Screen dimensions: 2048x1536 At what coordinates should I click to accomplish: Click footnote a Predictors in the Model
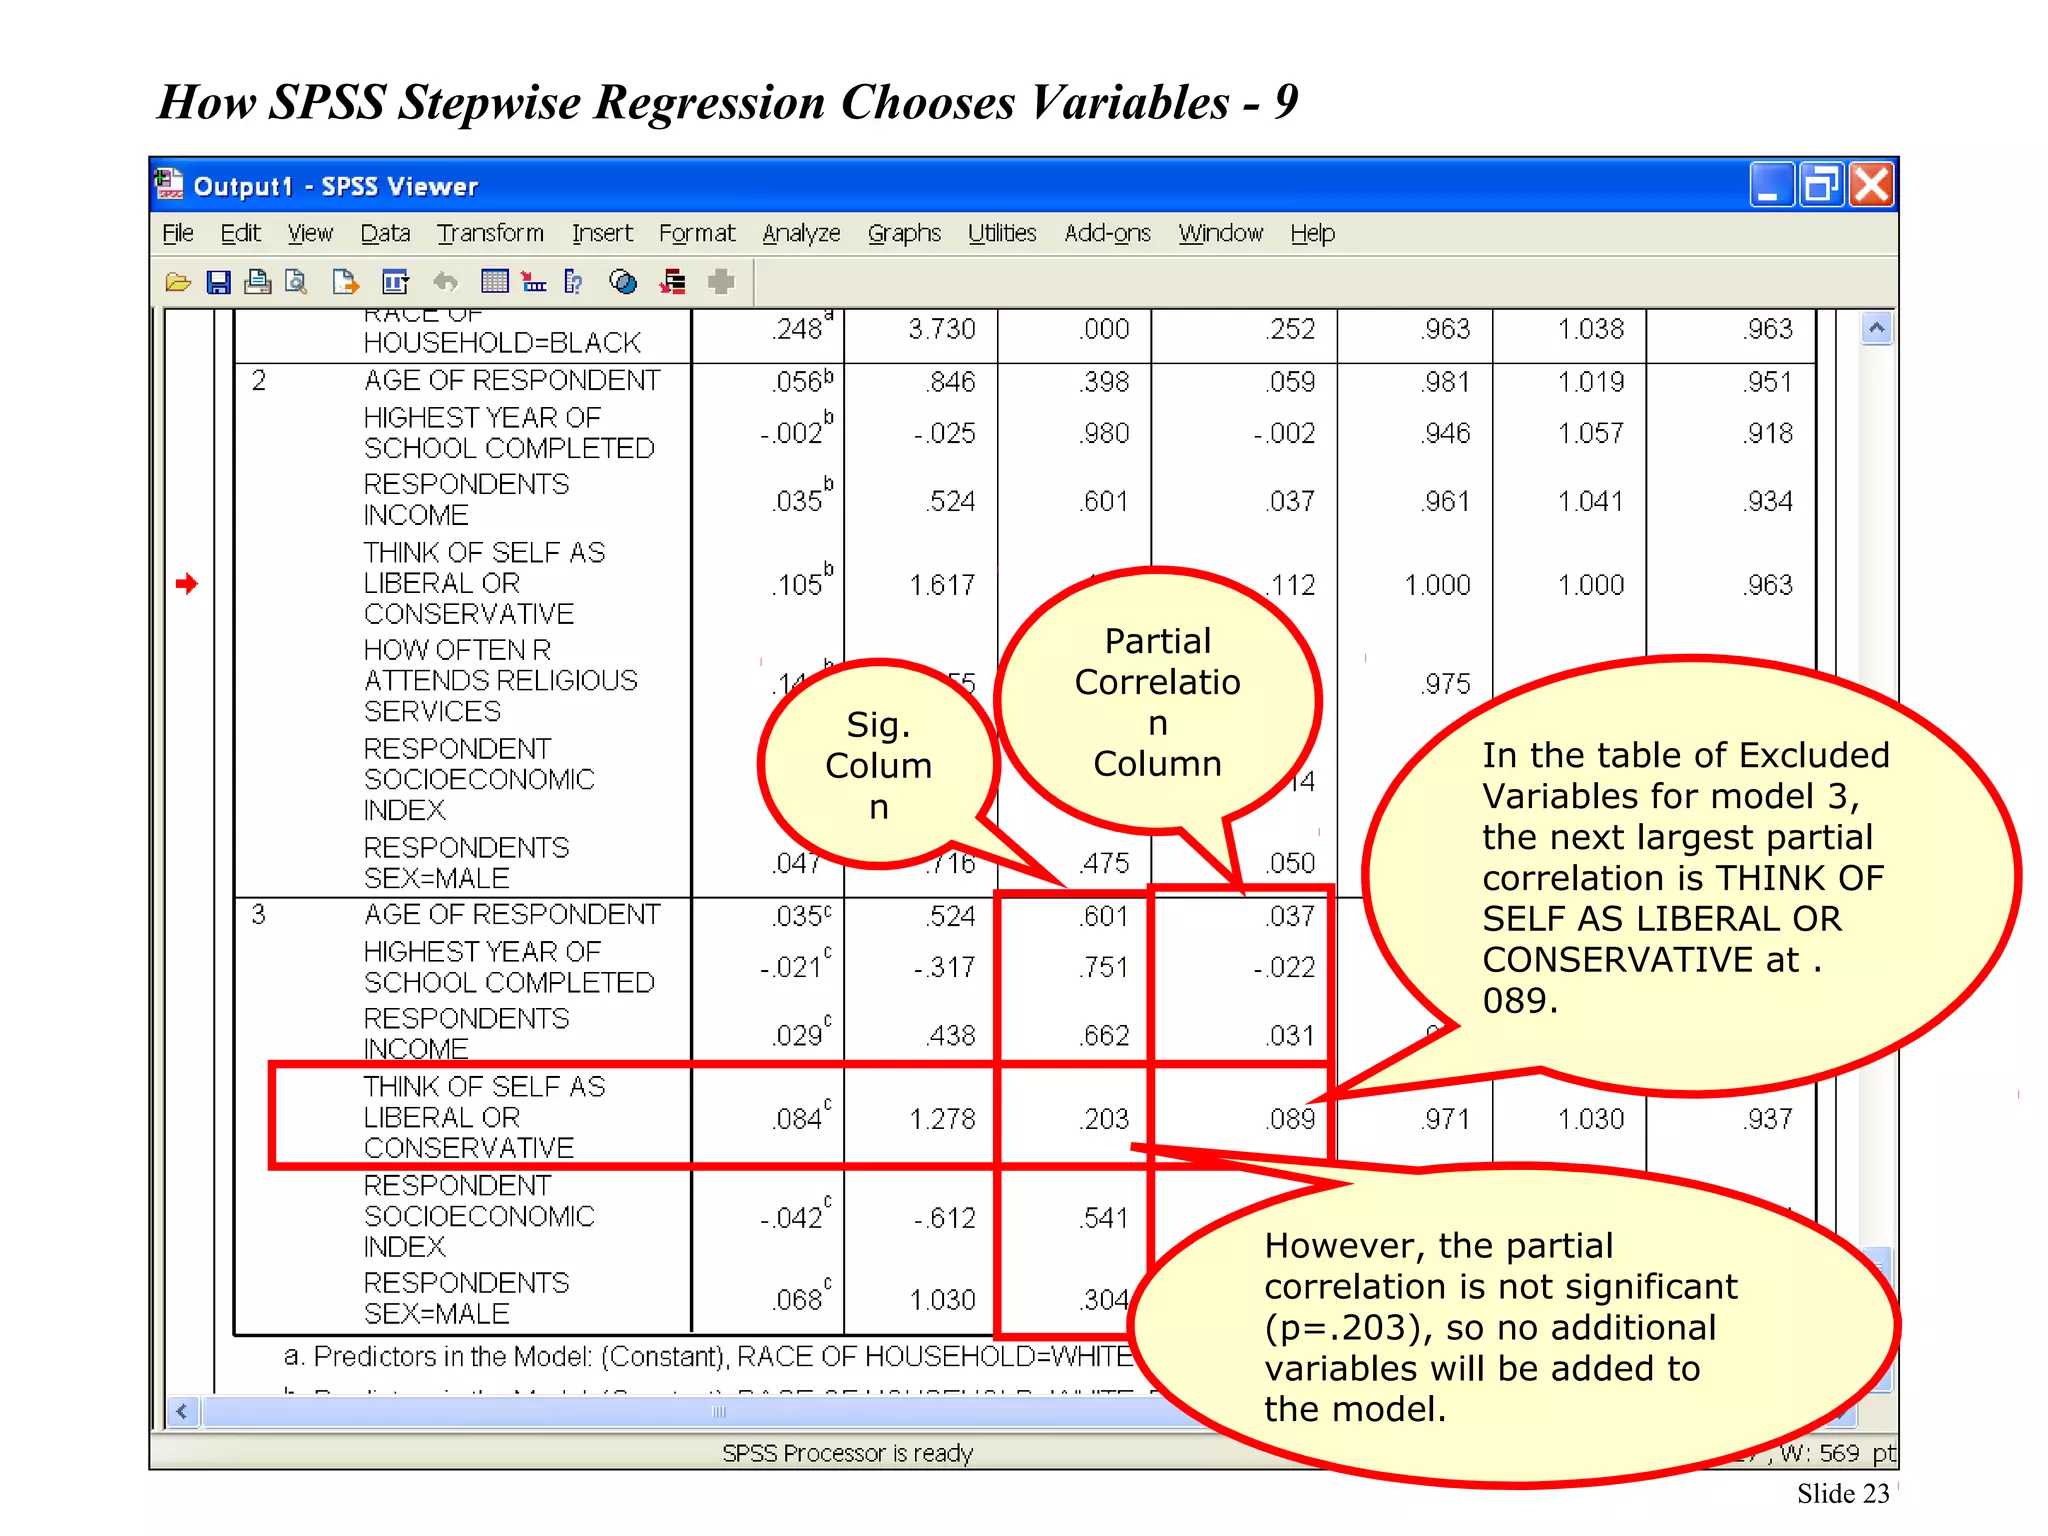tap(708, 1356)
